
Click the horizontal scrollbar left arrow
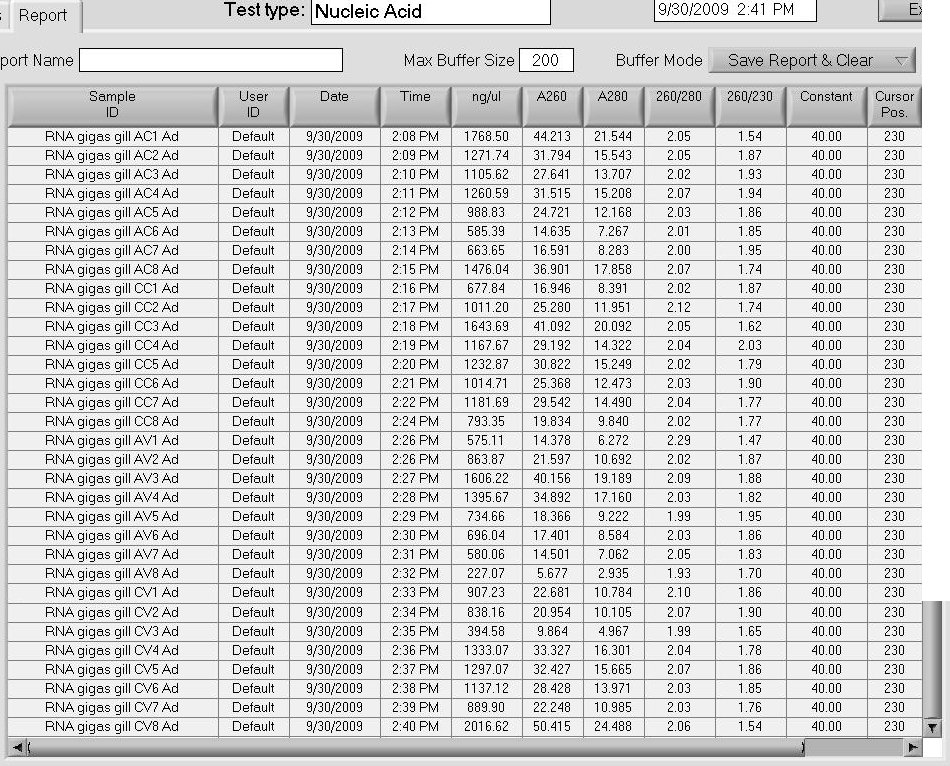click(15, 748)
